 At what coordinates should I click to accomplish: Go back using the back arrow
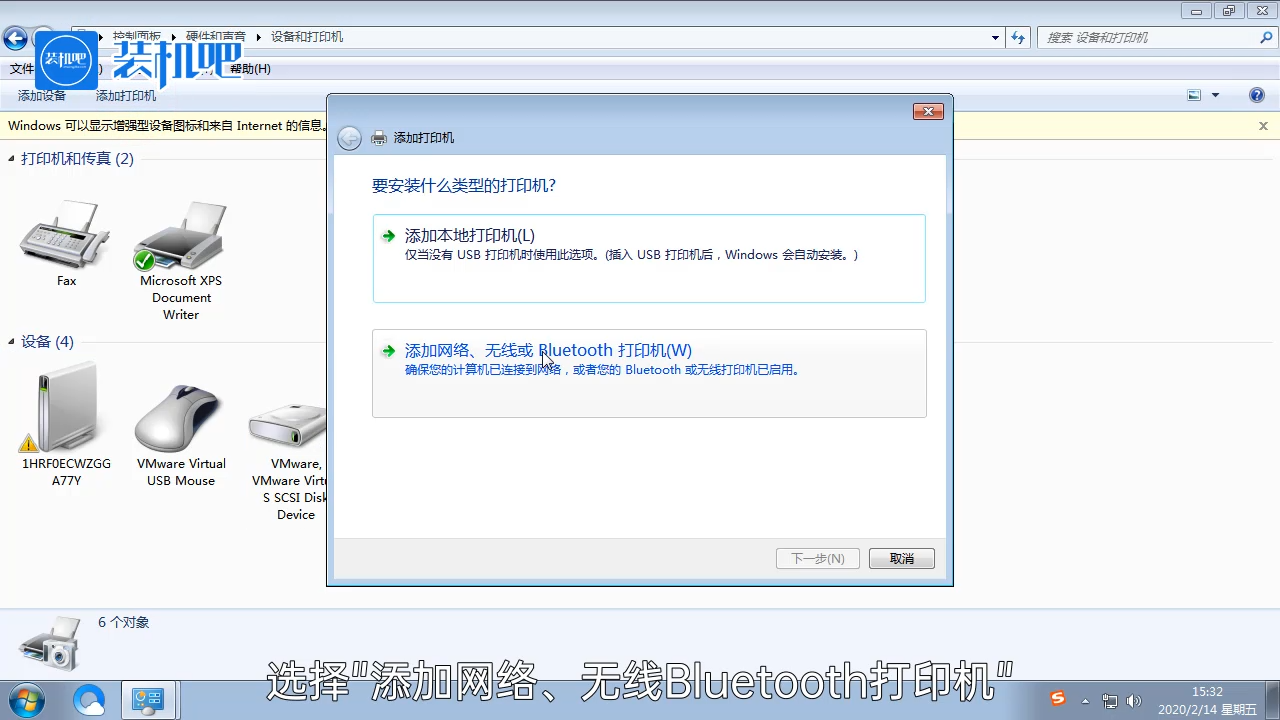pos(15,37)
